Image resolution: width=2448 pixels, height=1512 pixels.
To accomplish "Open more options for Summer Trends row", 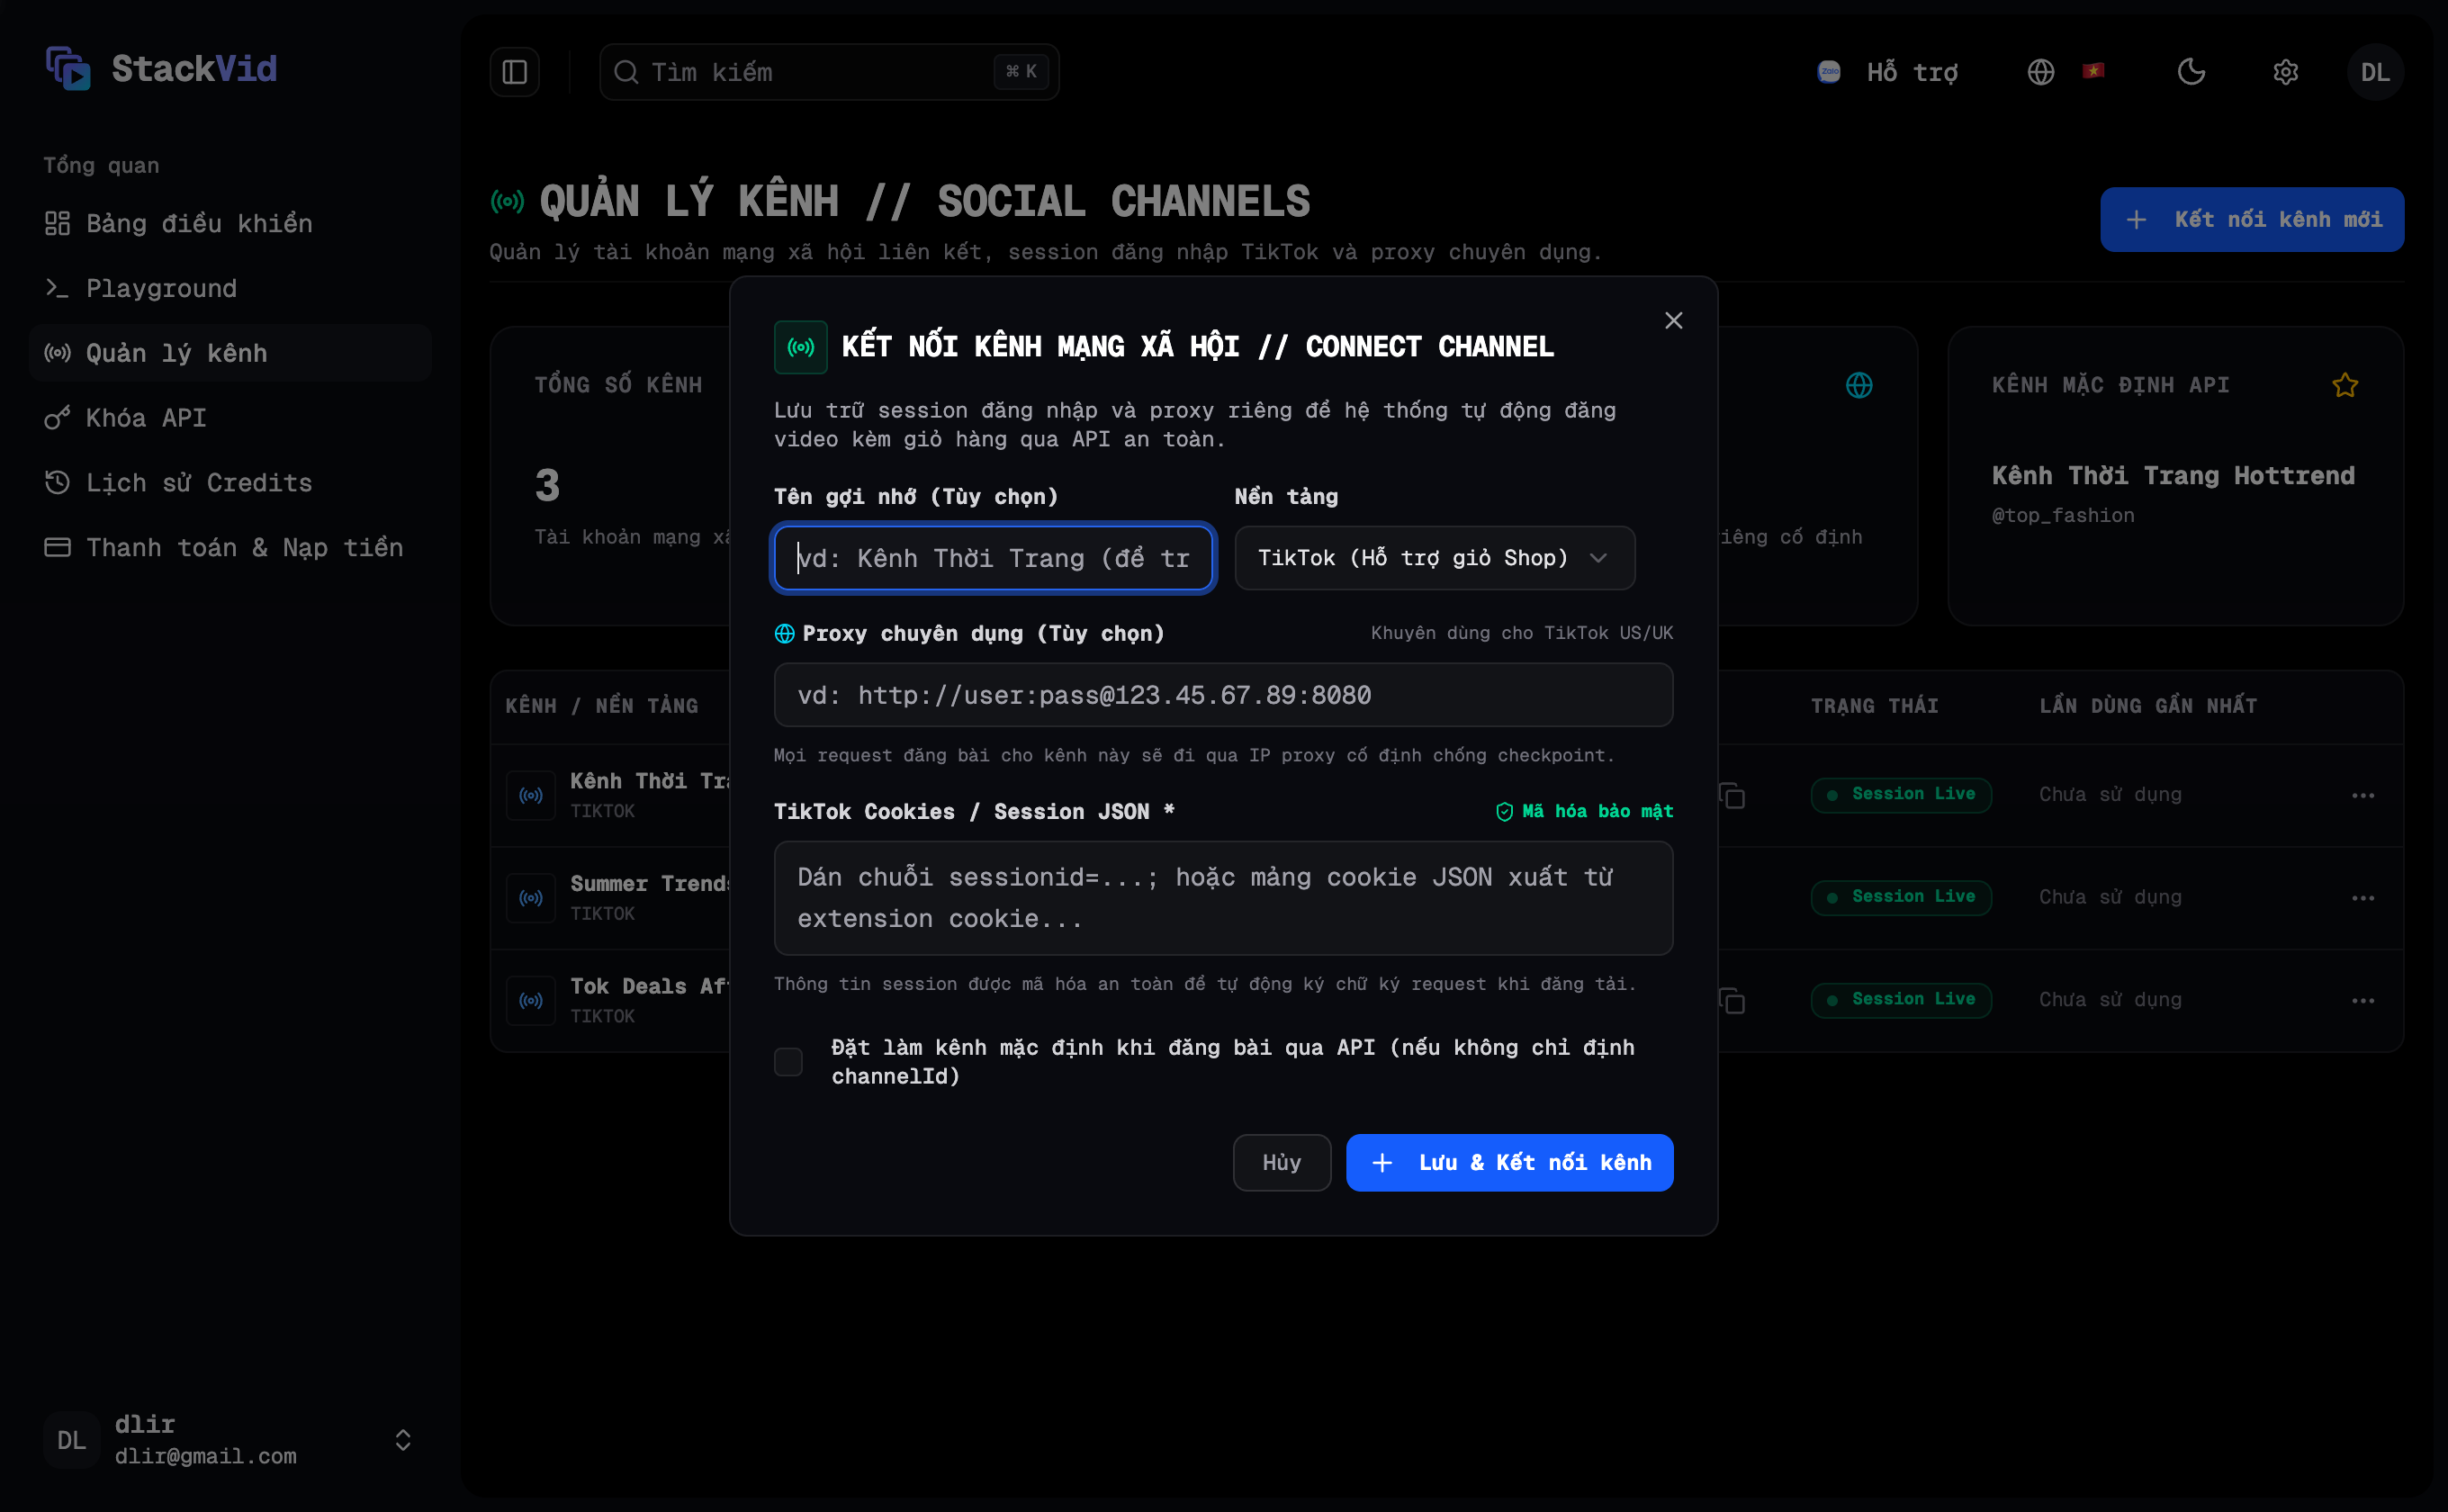I will (x=2362, y=898).
